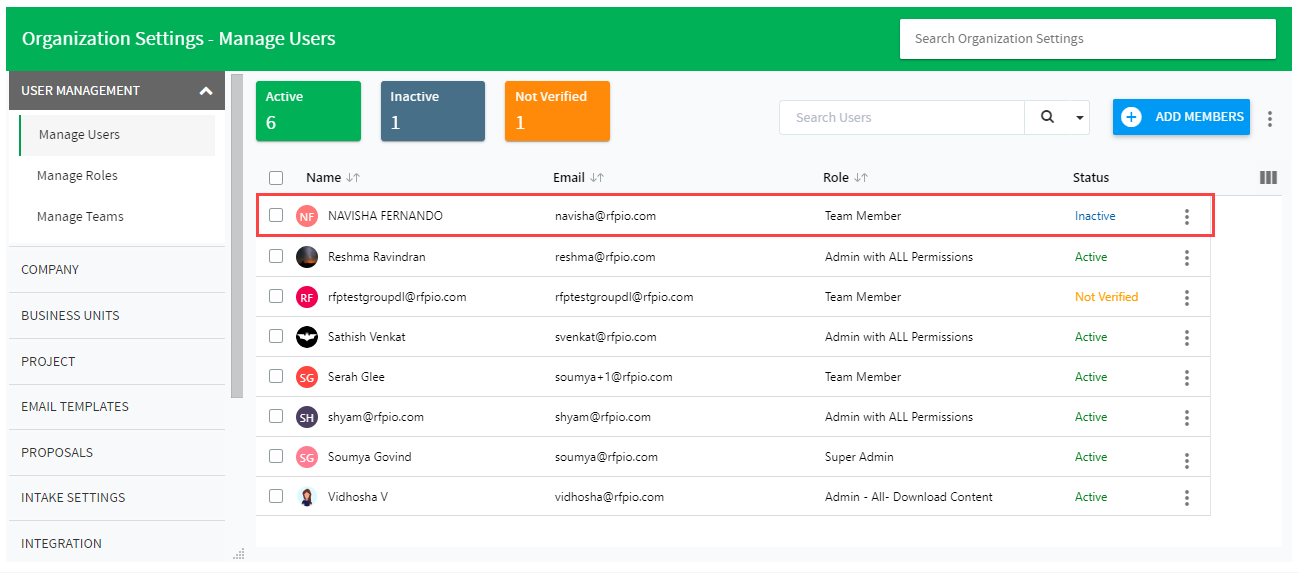The image size is (1299, 573).
Task: Tick the select-all users checkbox
Action: tap(276, 178)
